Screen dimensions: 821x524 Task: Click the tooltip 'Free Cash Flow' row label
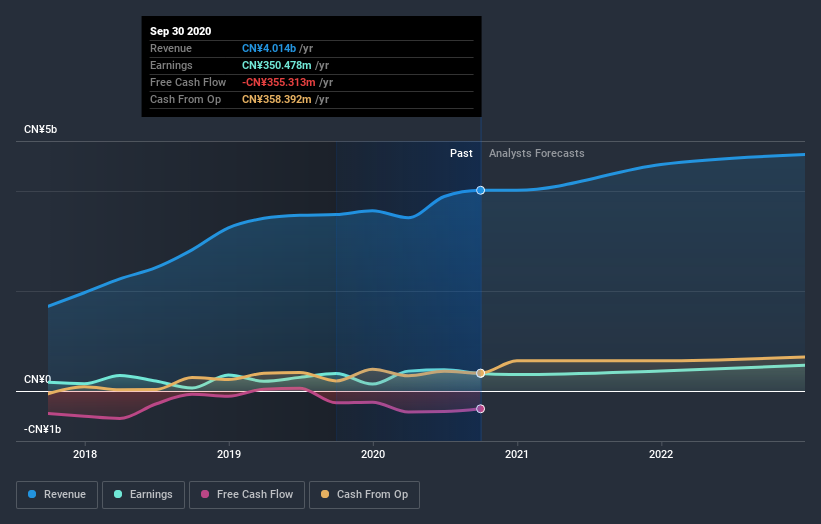(x=188, y=82)
